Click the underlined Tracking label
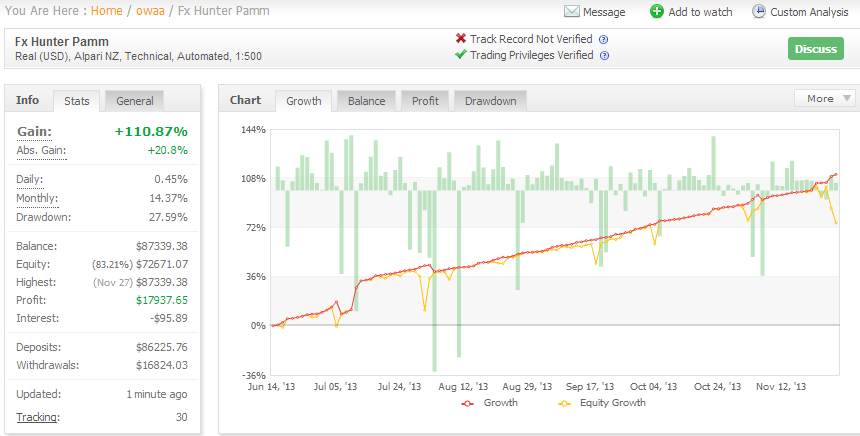Image resolution: width=860 pixels, height=436 pixels. tap(36, 417)
